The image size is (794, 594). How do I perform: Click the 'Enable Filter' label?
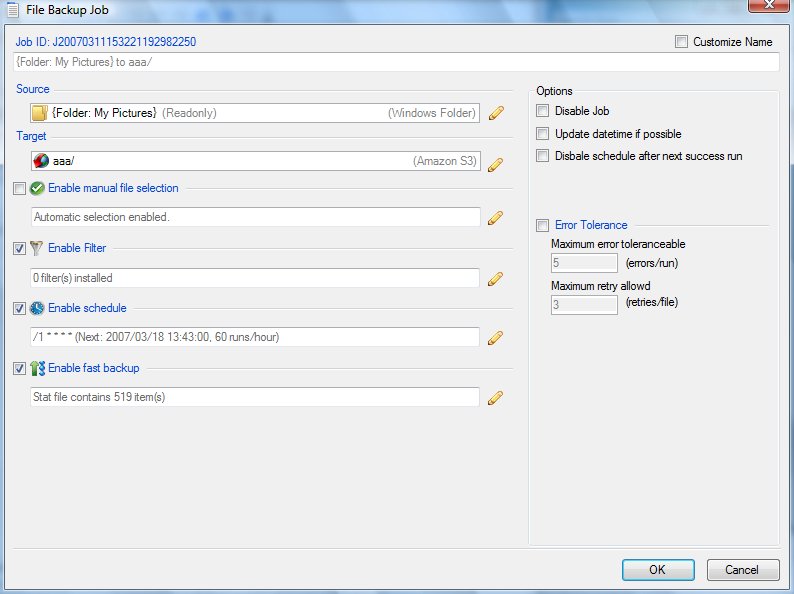[77, 248]
